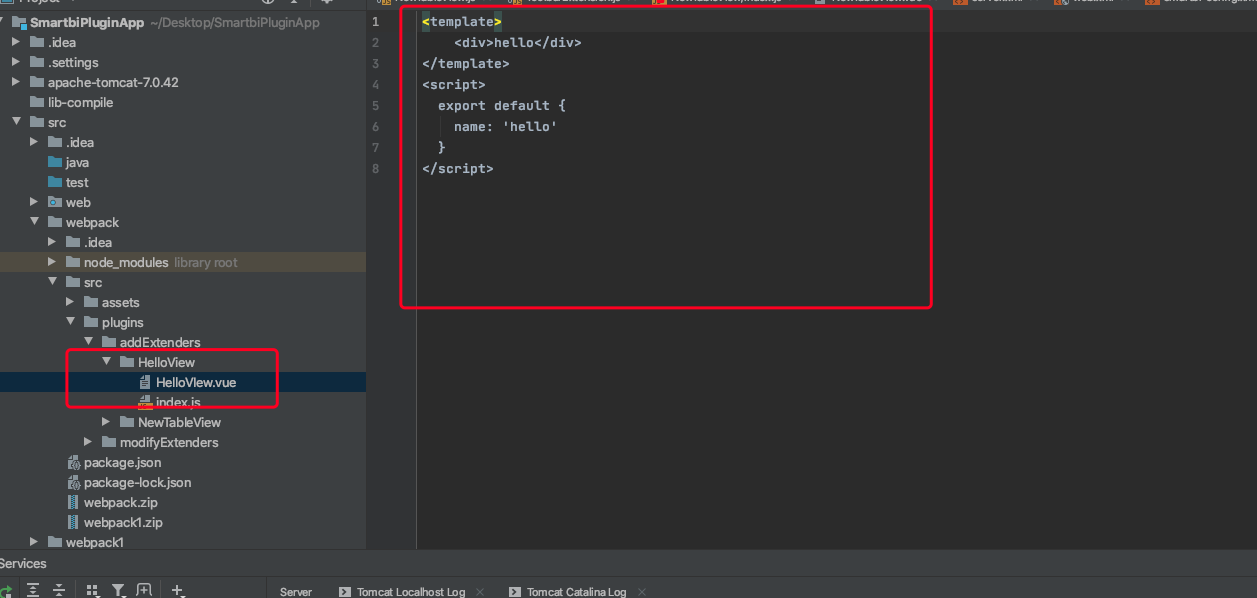Rerun the service with green arrow
The image size is (1257, 598).
point(5,591)
